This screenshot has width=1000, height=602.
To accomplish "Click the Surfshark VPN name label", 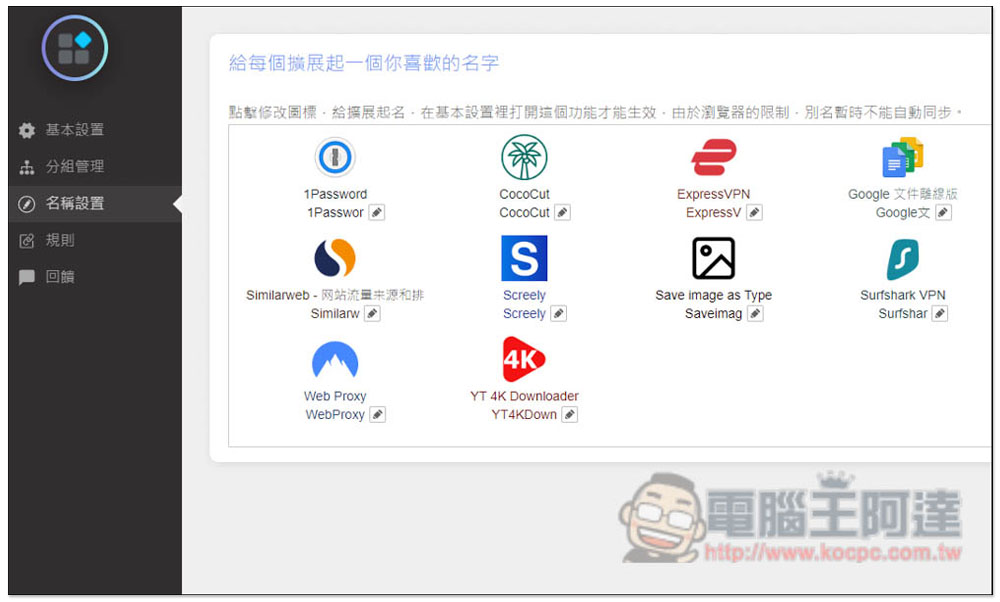I will click(902, 295).
